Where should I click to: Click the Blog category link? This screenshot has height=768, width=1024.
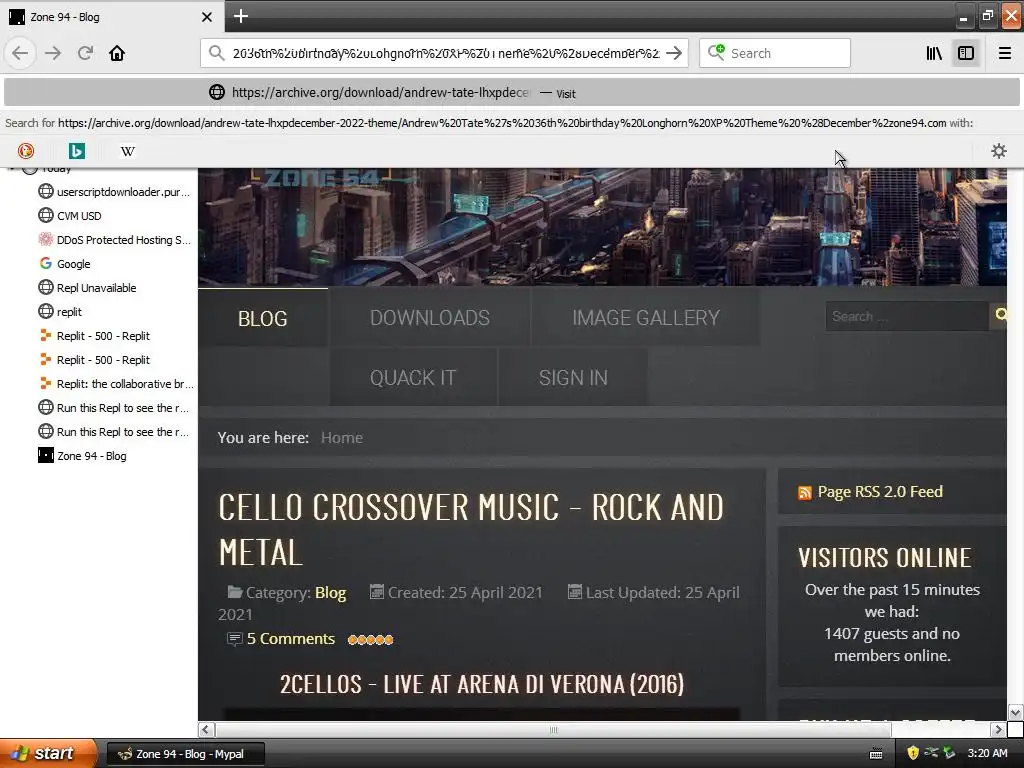330,592
